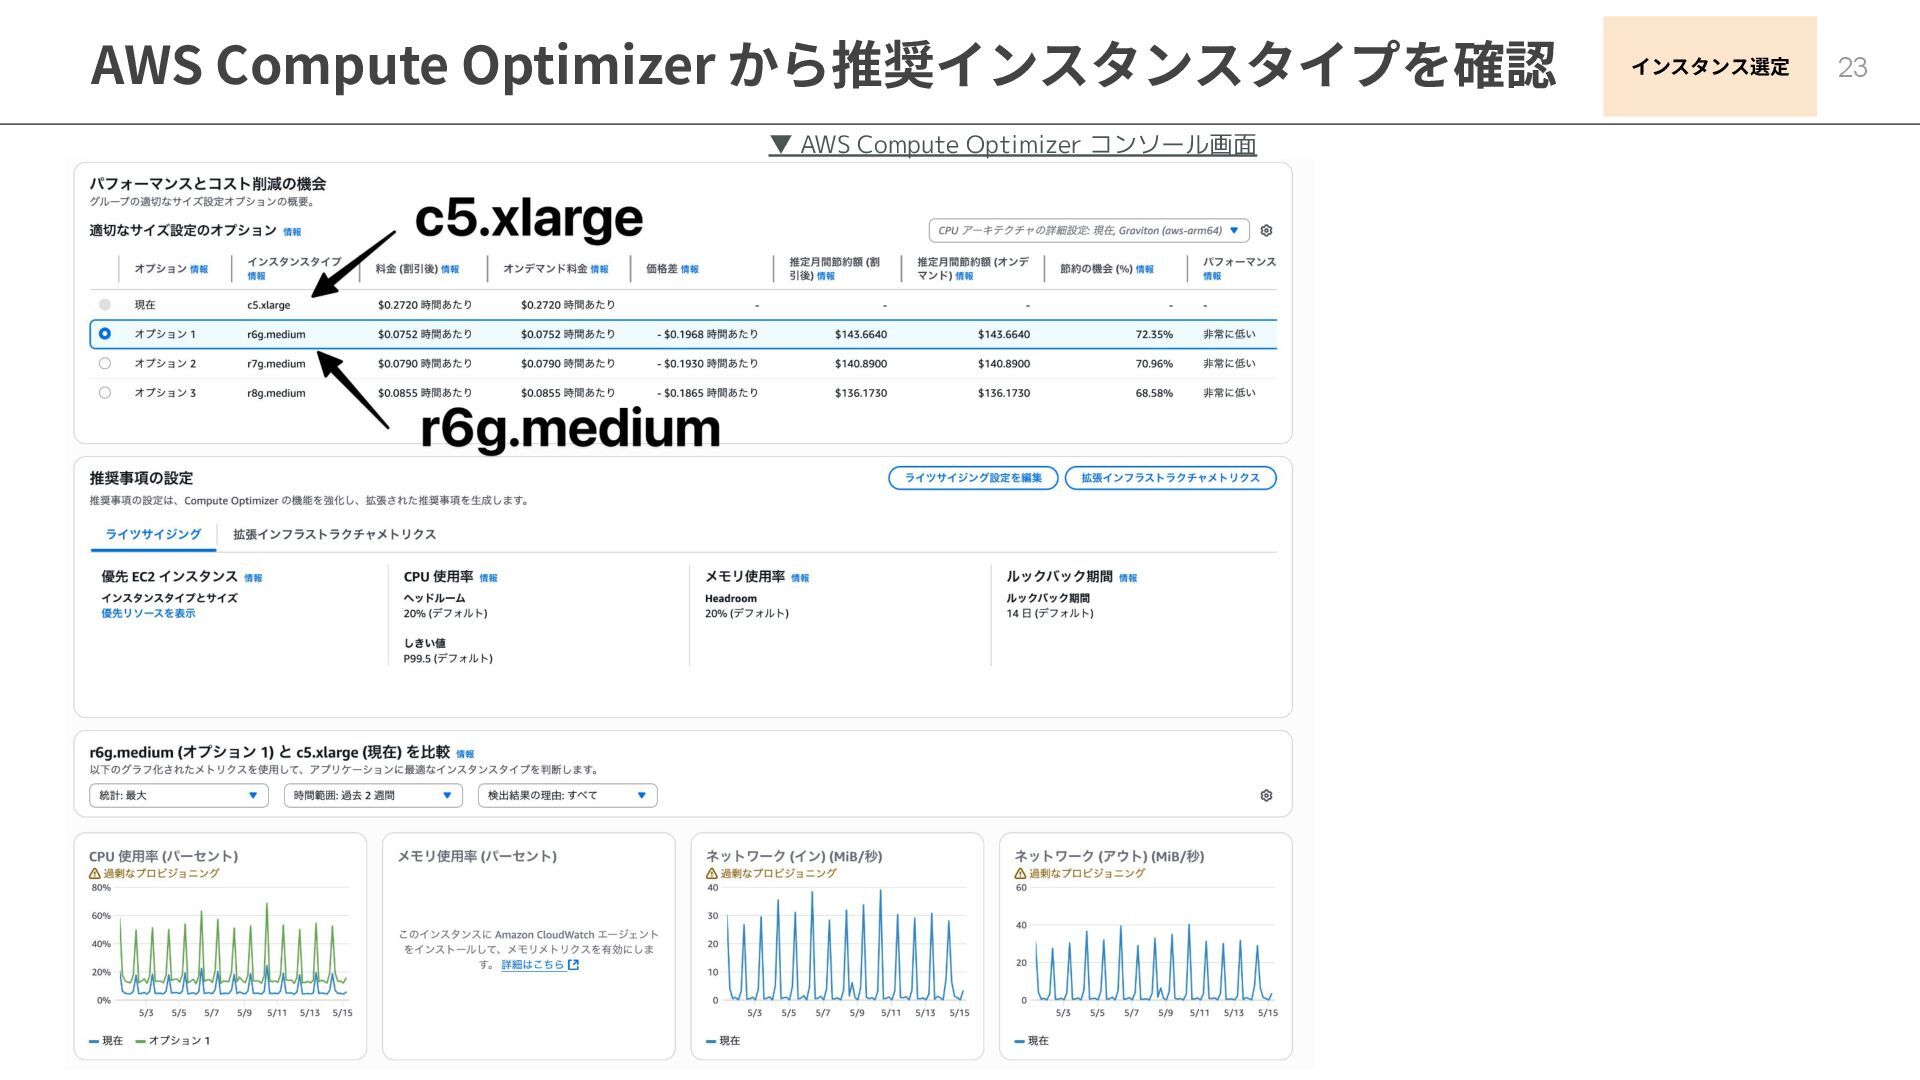Screen dimensions: 1920x1080
Task: Open the comparison graph settings gear icon
Action: tap(1266, 796)
